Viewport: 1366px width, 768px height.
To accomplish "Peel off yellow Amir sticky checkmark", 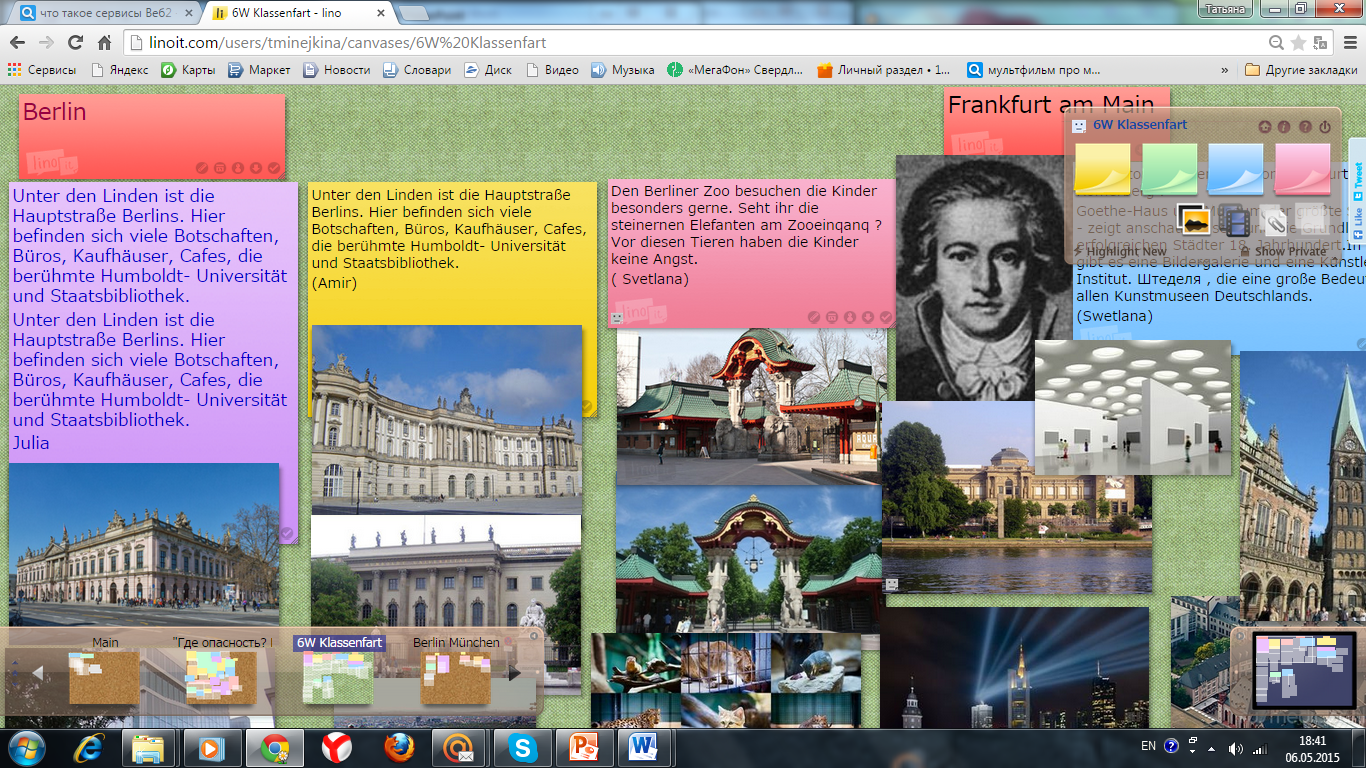I will [588, 407].
